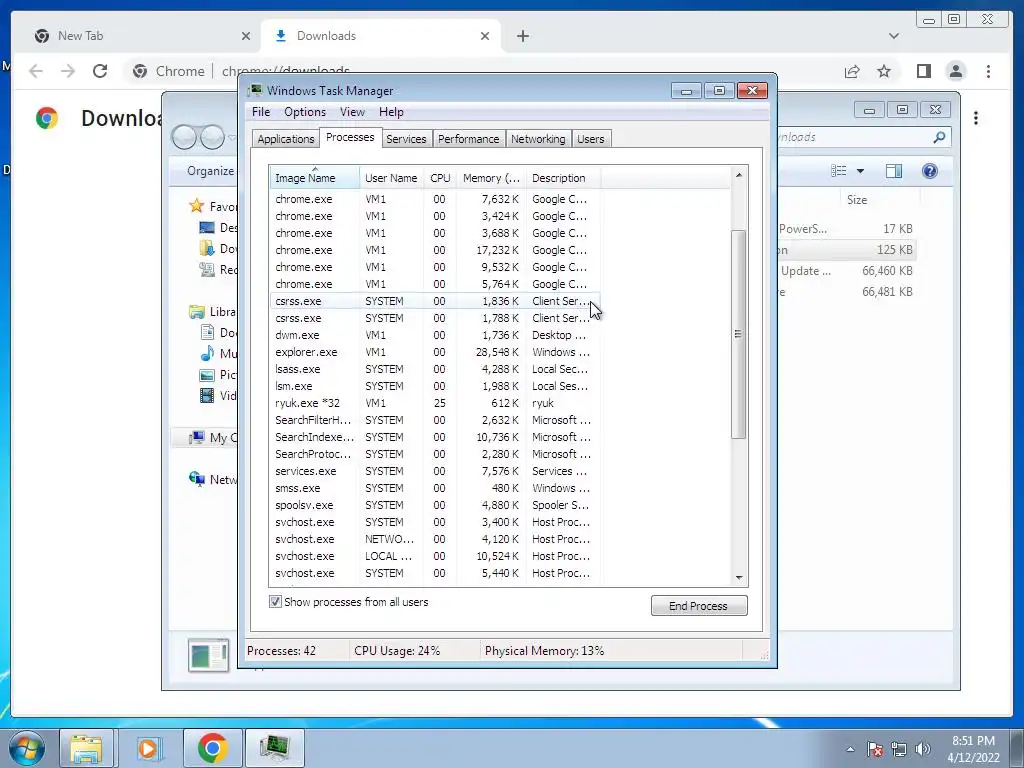The width and height of the screenshot is (1024, 768).
Task: Click End Process button
Action: 699,606
